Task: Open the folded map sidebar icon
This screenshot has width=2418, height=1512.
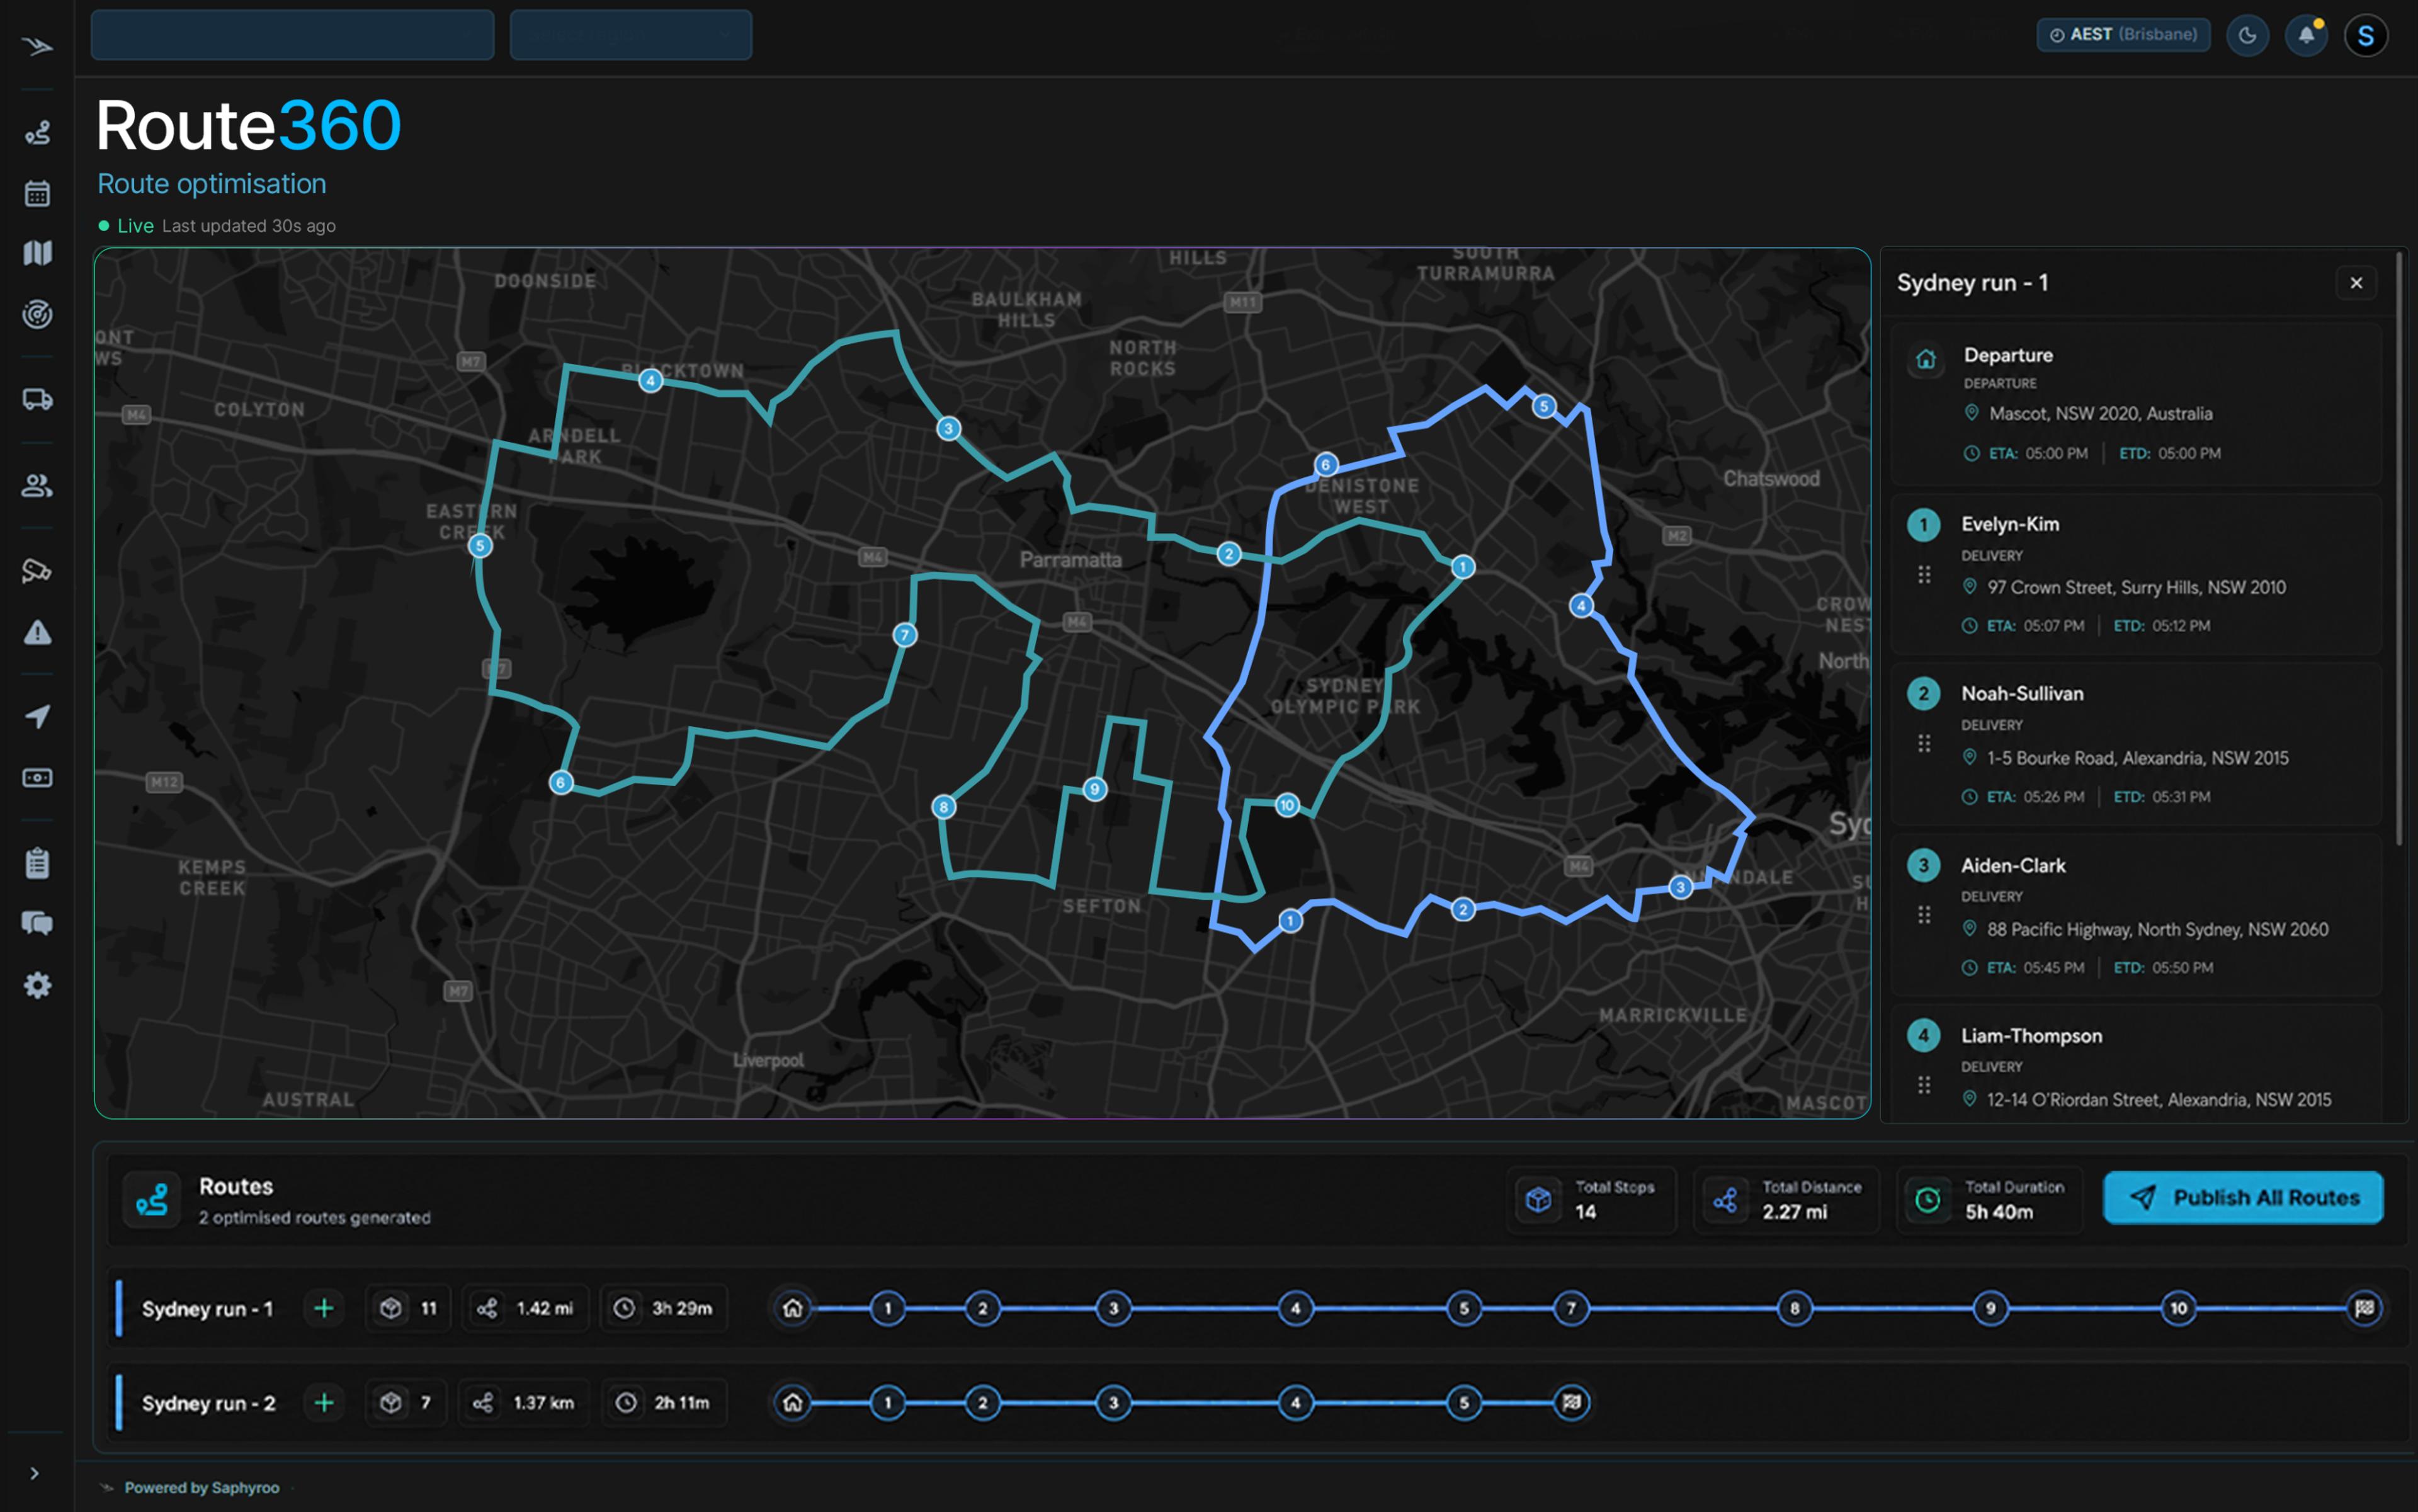Action: click(37, 253)
